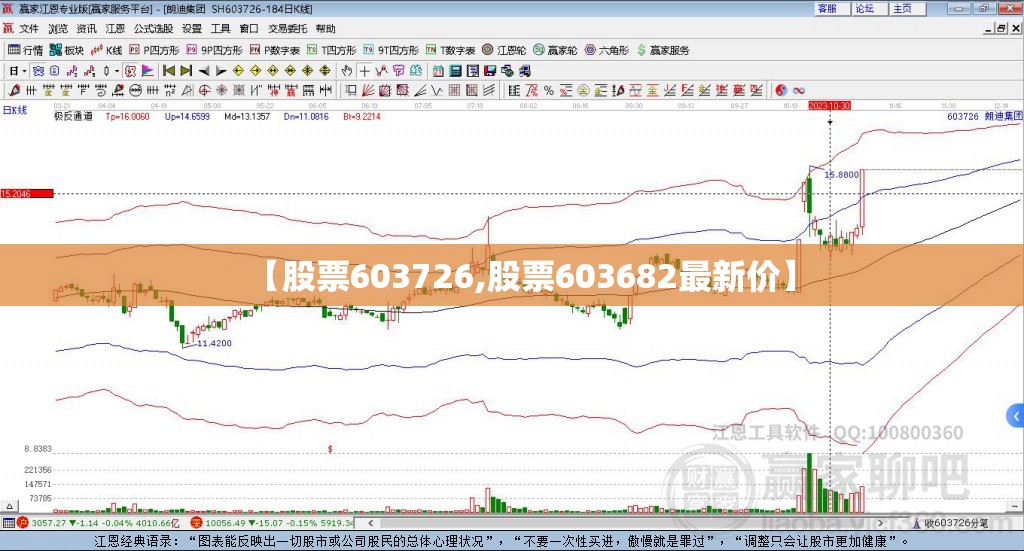The image size is (1024, 551).
Task: Open the 交易委托 menu
Action: coord(287,29)
